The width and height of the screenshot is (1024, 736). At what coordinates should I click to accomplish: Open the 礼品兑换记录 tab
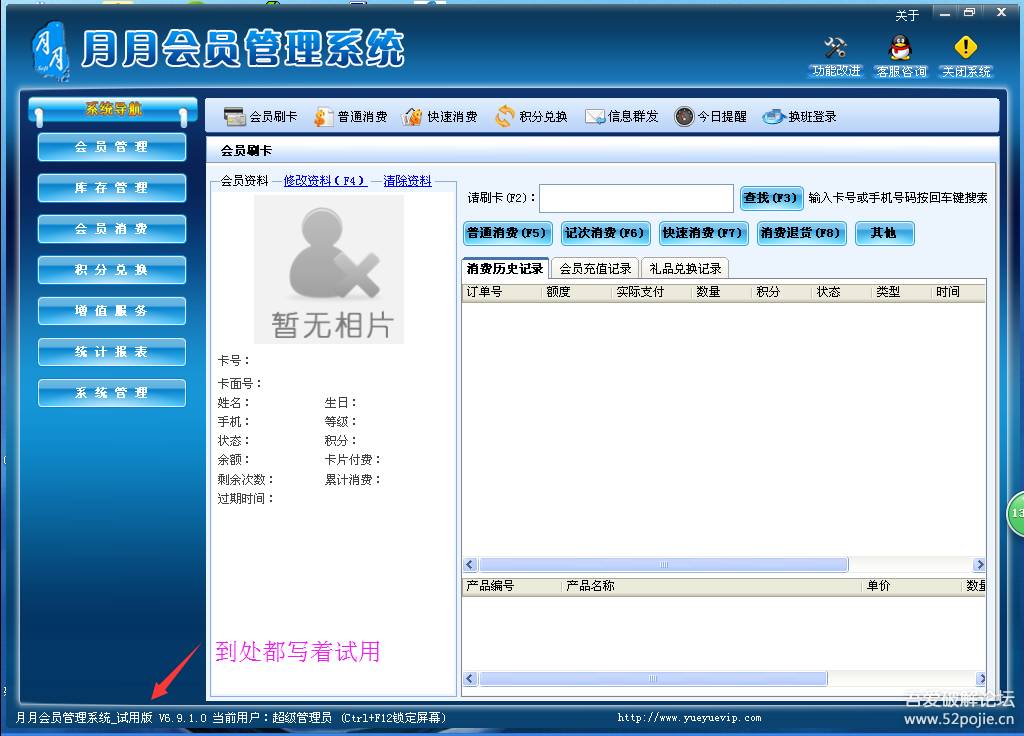(687, 267)
